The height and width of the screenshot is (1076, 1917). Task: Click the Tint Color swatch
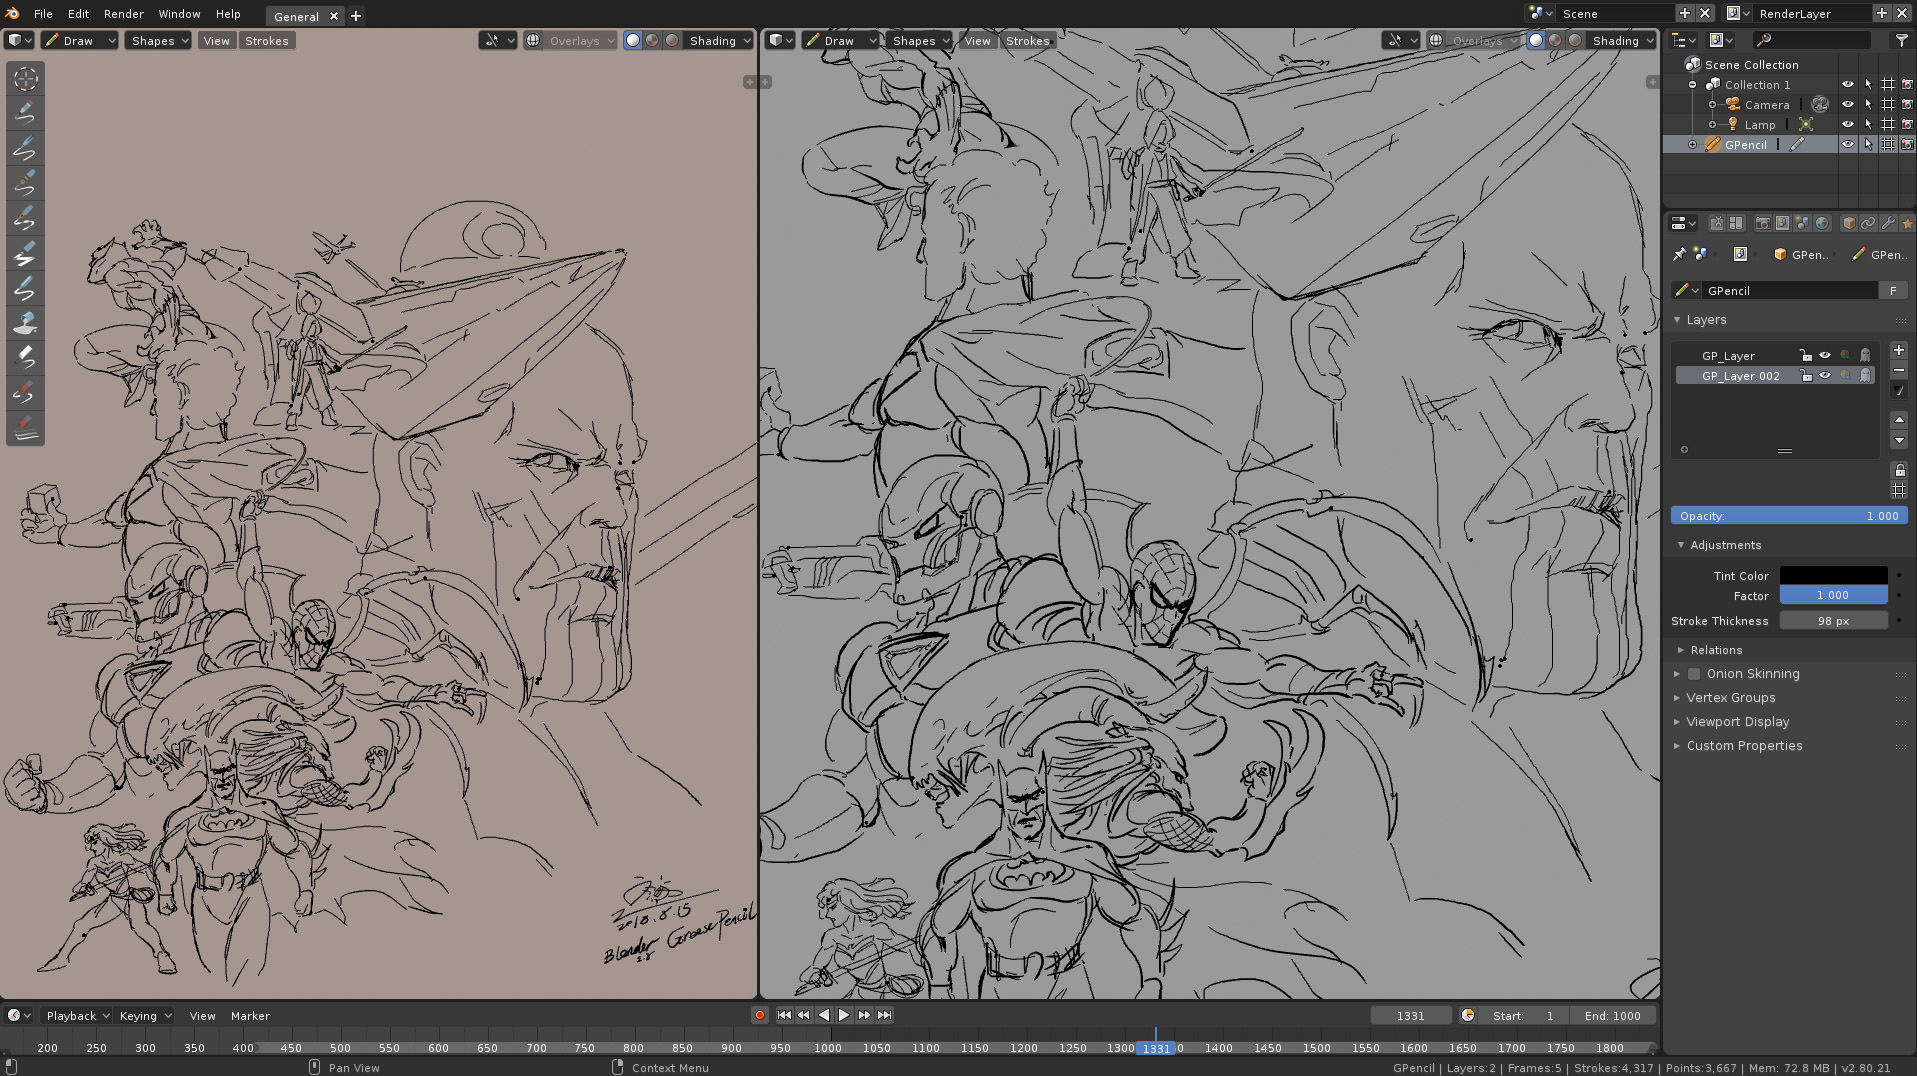tap(1833, 575)
